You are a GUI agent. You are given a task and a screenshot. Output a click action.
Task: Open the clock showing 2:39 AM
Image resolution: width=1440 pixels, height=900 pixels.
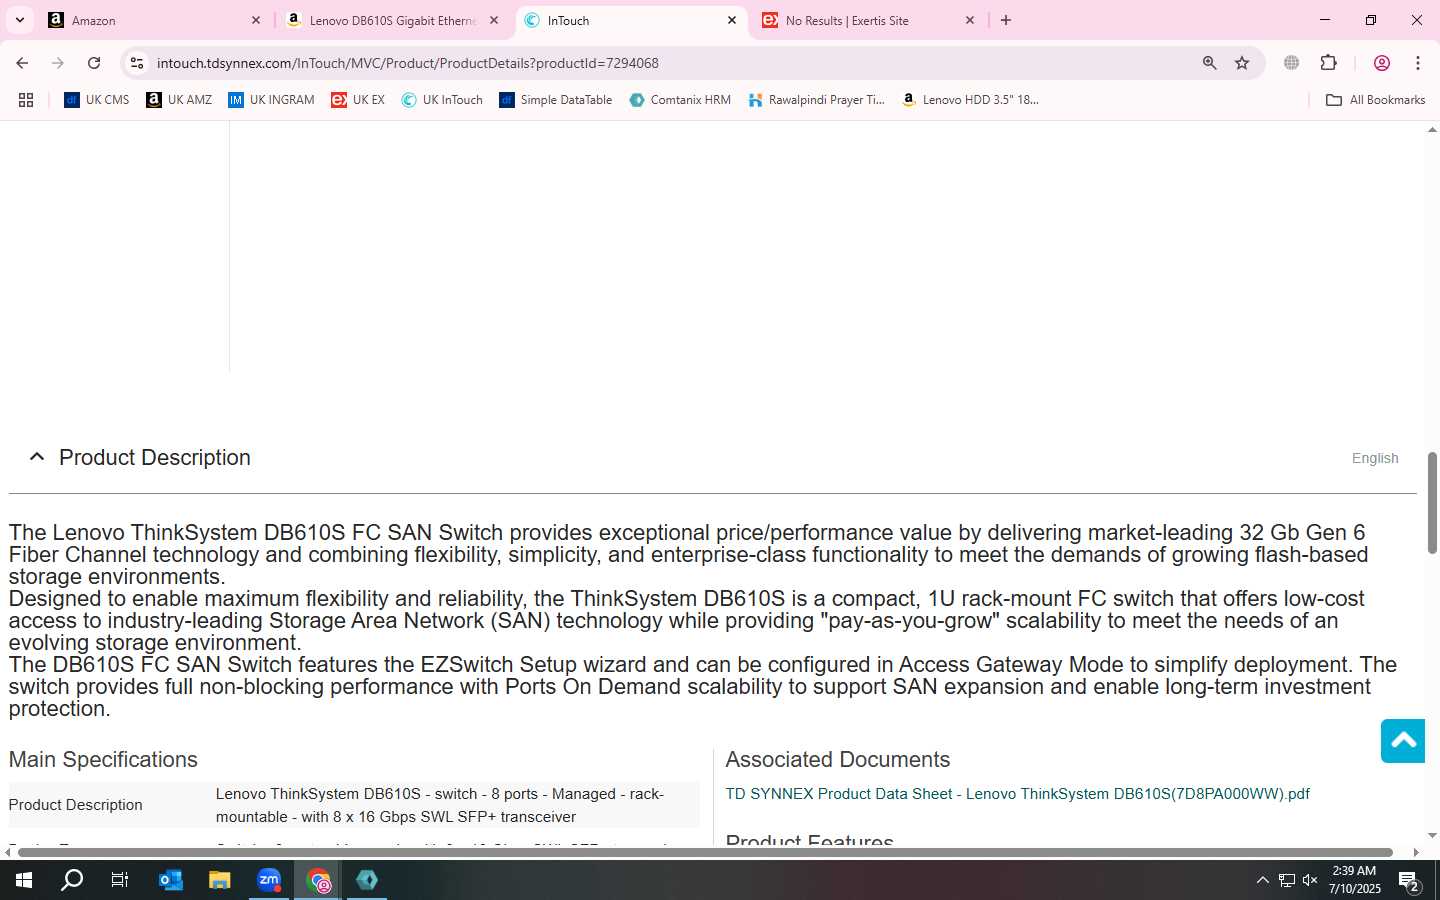tap(1355, 880)
